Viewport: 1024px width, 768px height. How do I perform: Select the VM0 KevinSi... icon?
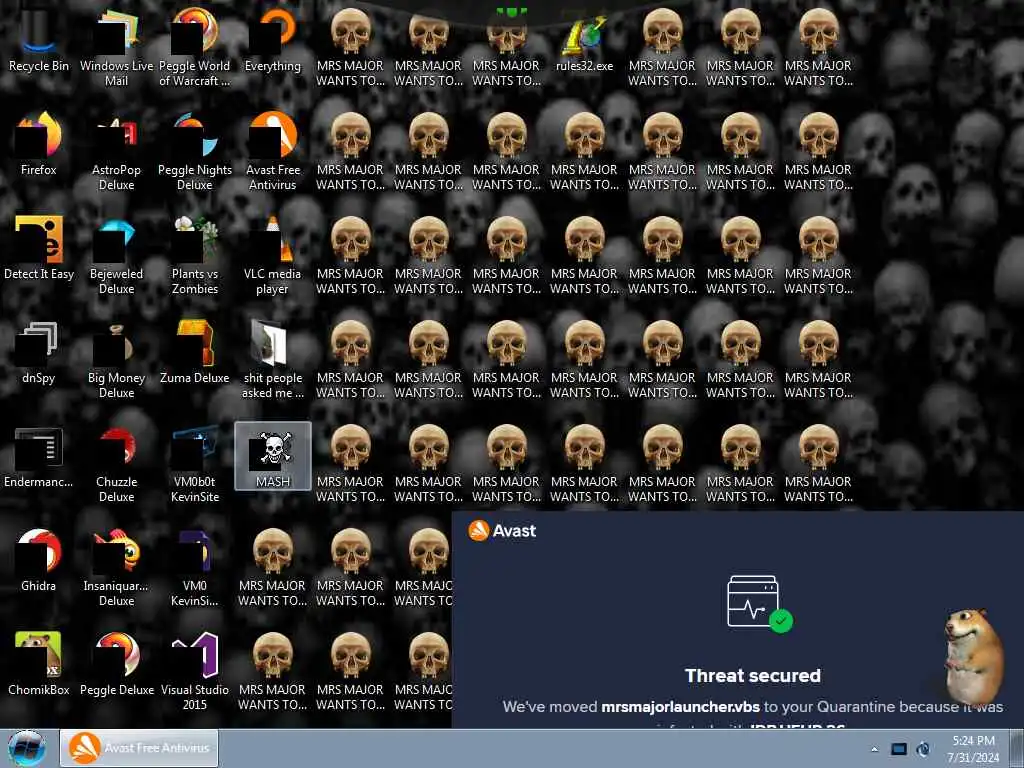pyautogui.click(x=195, y=568)
